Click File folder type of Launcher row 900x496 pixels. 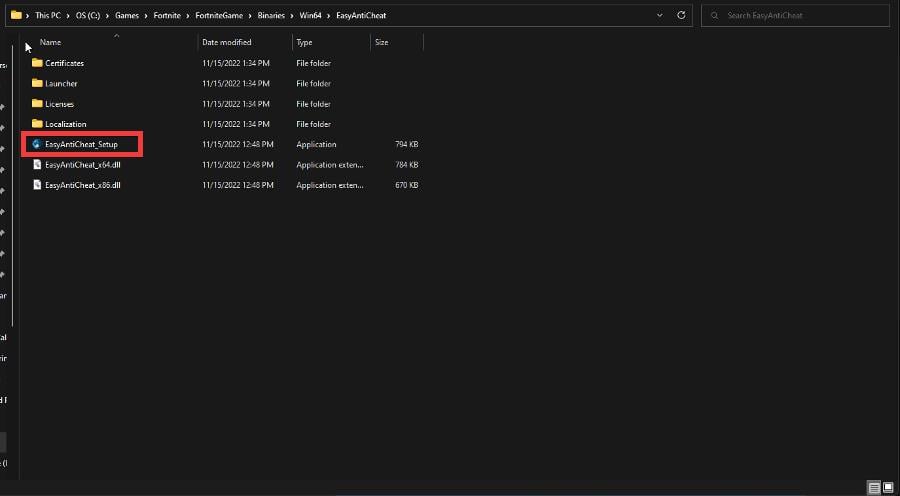[313, 84]
